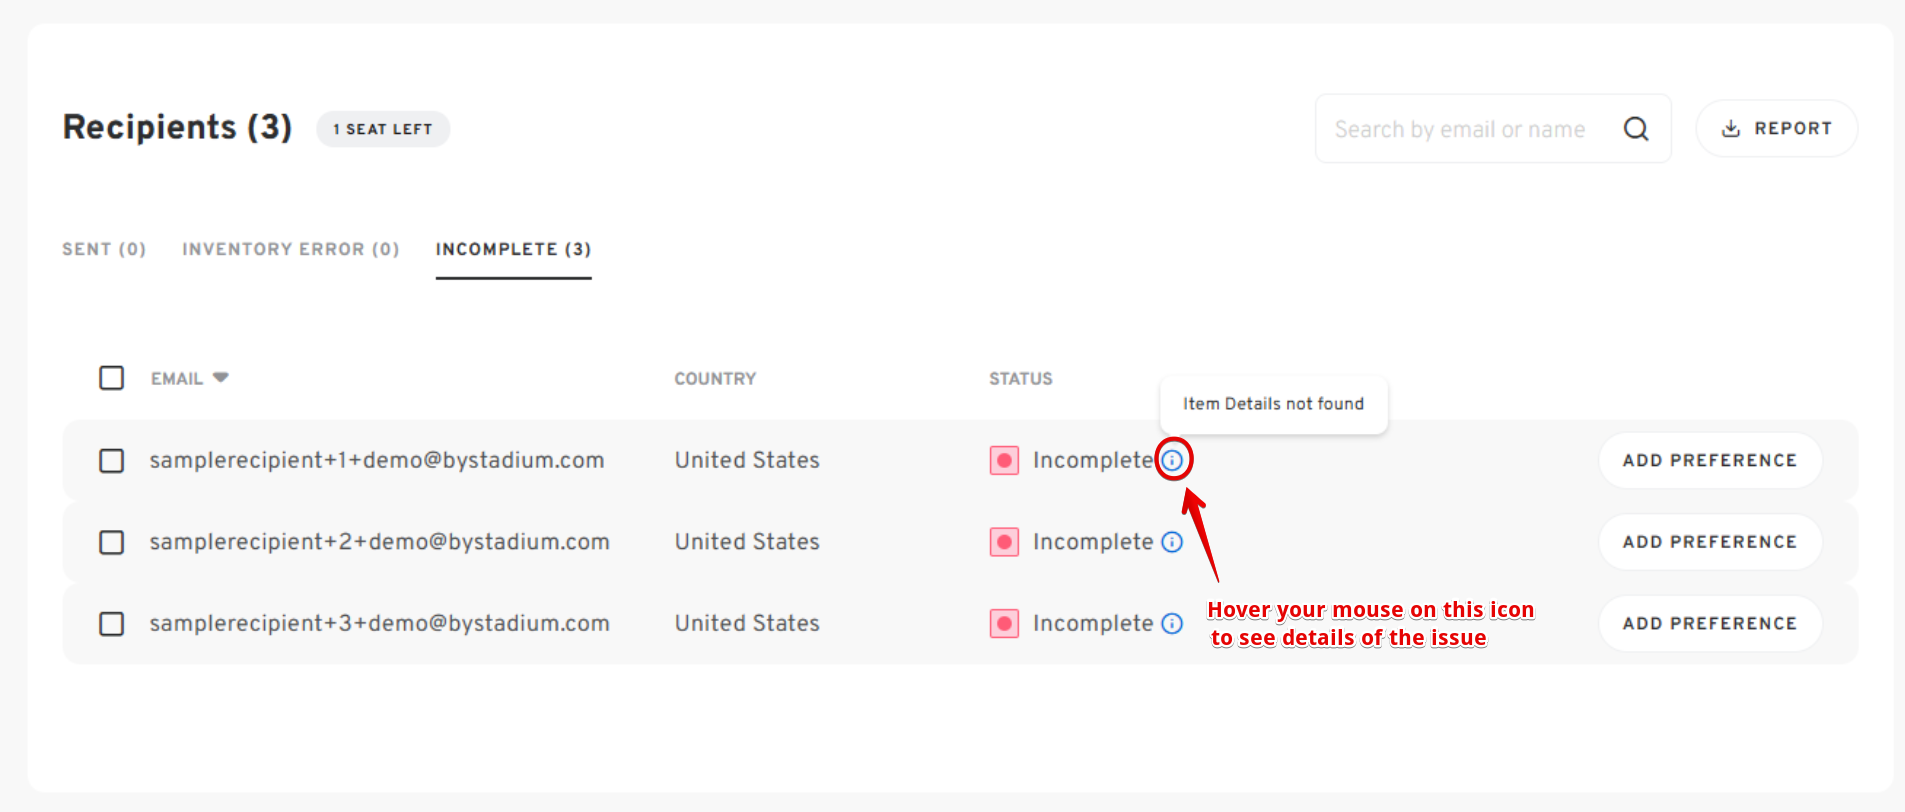Select checkbox for samplerecipient+2+demo@bystadium.com
This screenshot has height=812, width=1905.
(x=112, y=542)
